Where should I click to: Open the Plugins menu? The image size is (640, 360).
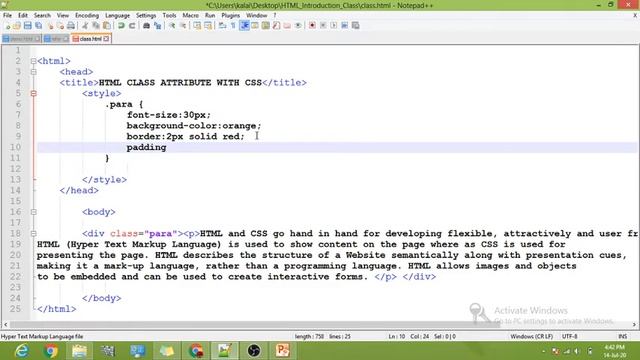click(x=230, y=15)
